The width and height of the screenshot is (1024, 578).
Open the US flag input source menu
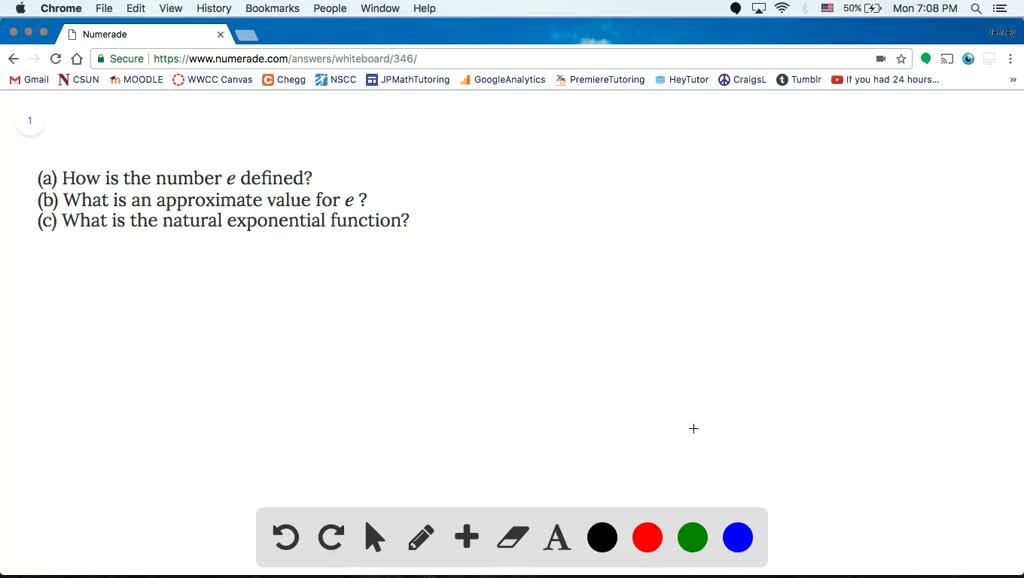click(x=827, y=8)
